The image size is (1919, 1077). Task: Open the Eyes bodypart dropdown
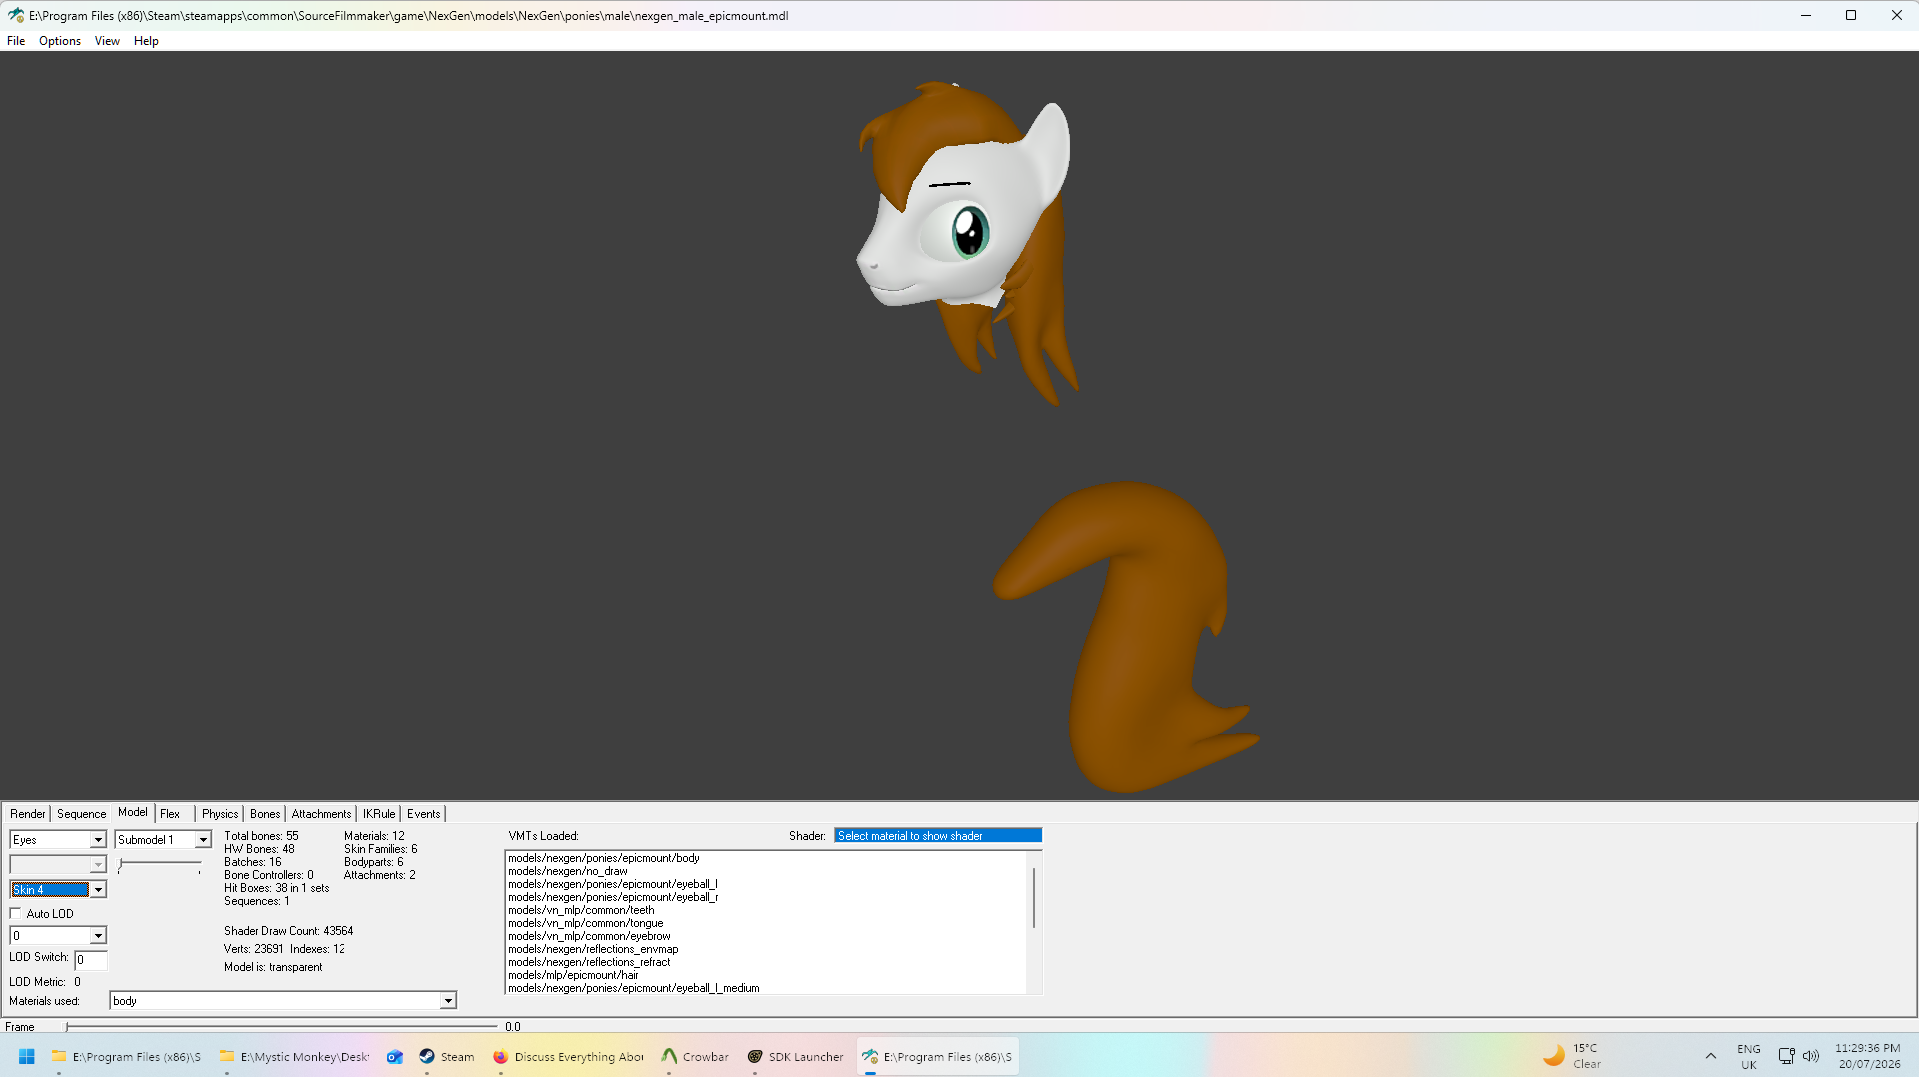(58, 840)
